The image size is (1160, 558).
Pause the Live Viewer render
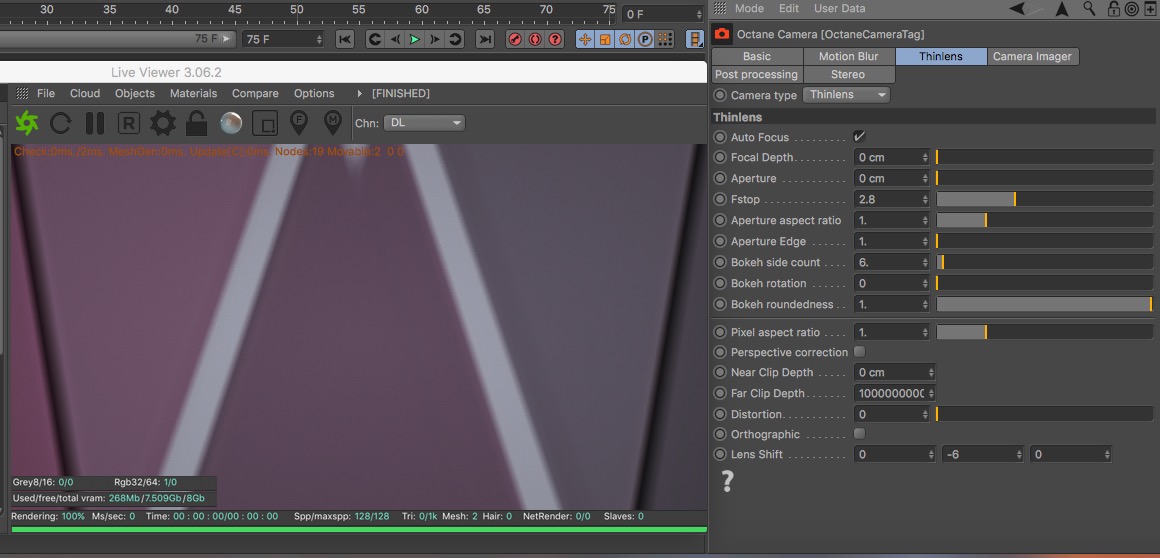pyautogui.click(x=95, y=123)
